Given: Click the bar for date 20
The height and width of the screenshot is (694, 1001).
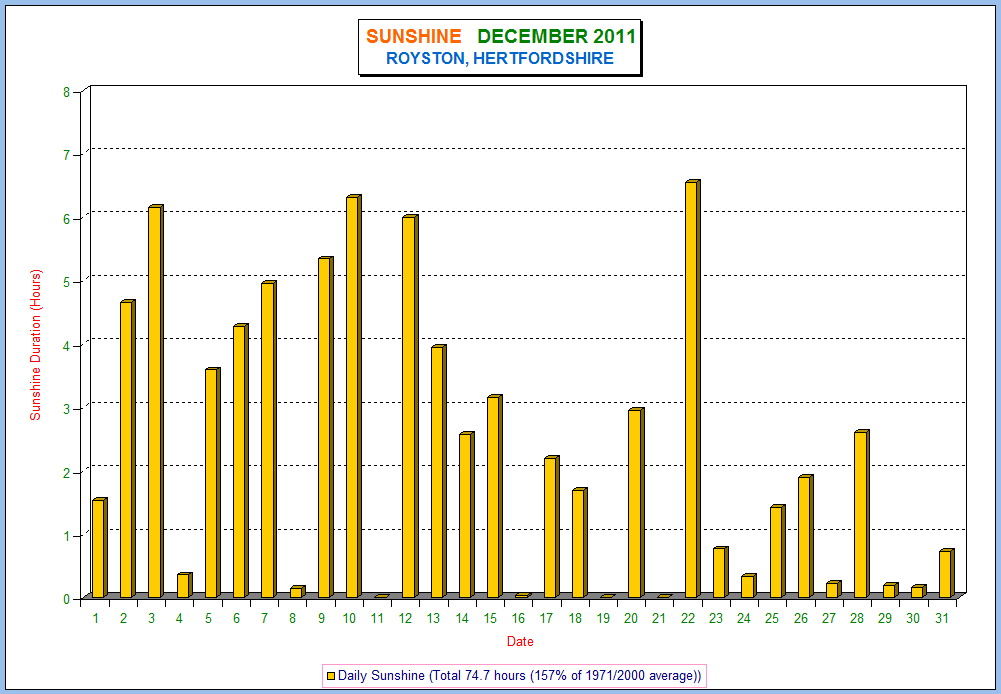Looking at the screenshot, I should pos(636,503).
